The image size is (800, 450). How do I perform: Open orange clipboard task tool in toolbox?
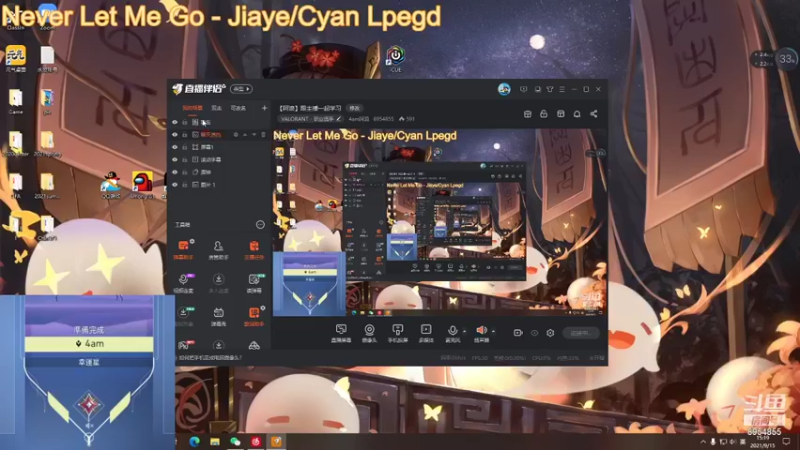click(254, 249)
